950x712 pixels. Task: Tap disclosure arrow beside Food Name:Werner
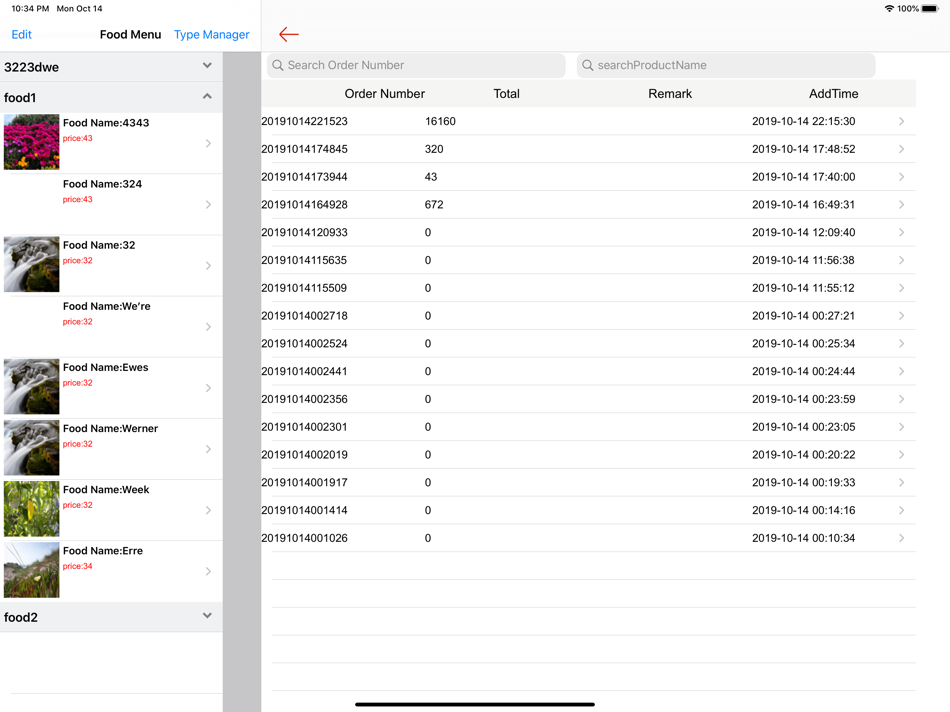(x=208, y=449)
